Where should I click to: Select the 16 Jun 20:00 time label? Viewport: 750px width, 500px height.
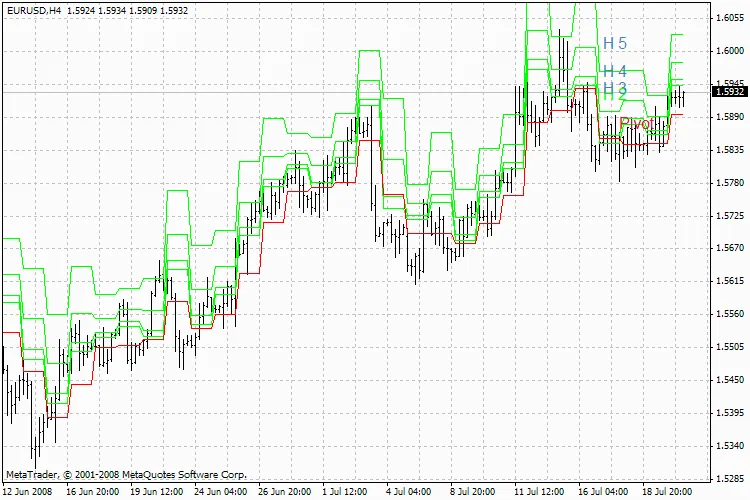click(x=94, y=492)
